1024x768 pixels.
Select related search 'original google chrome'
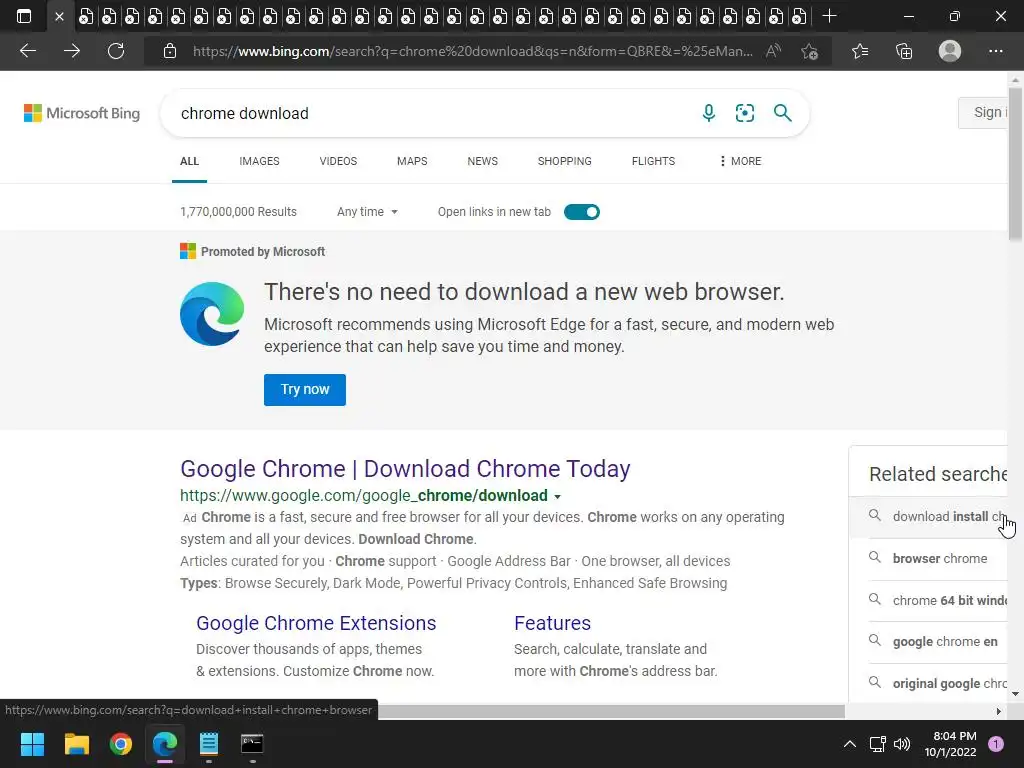tap(929, 684)
